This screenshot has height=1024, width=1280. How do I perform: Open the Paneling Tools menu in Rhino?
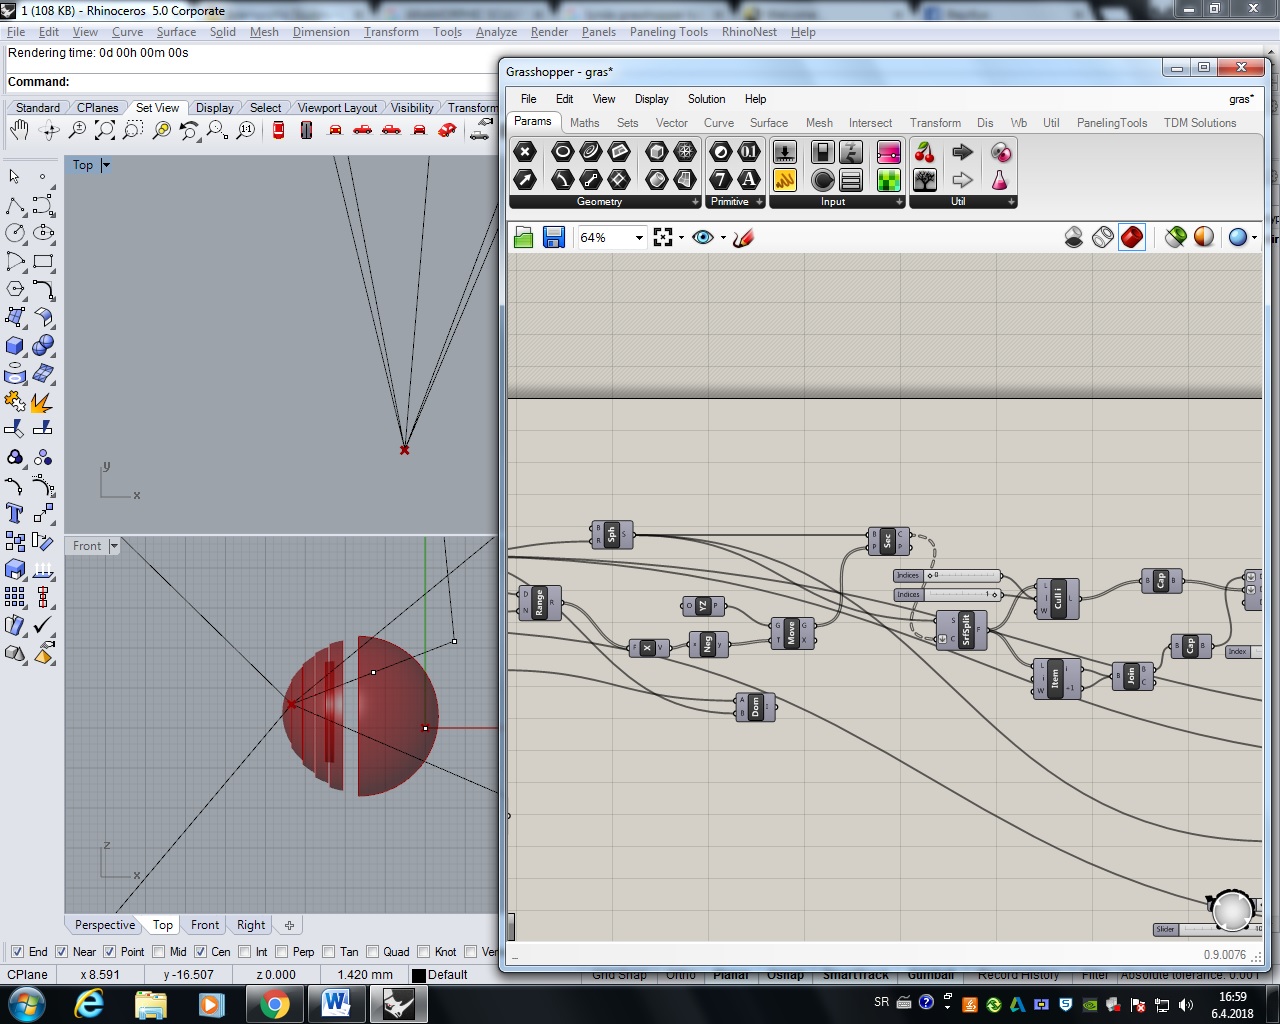[669, 32]
